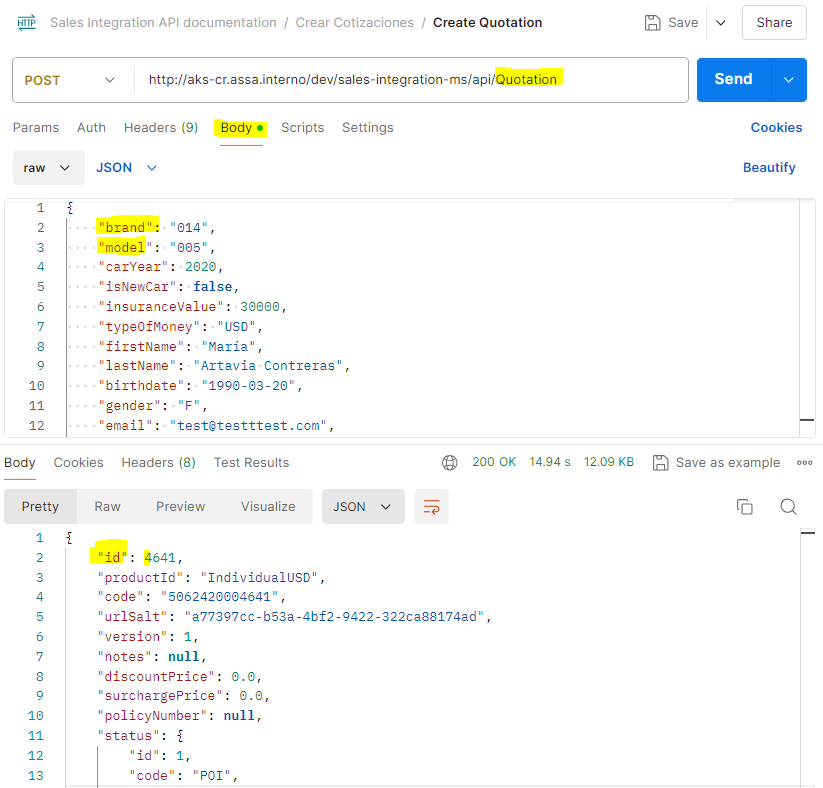This screenshot has height=788, width=823.
Task: Click the isNewCar value false
Action: pos(212,287)
